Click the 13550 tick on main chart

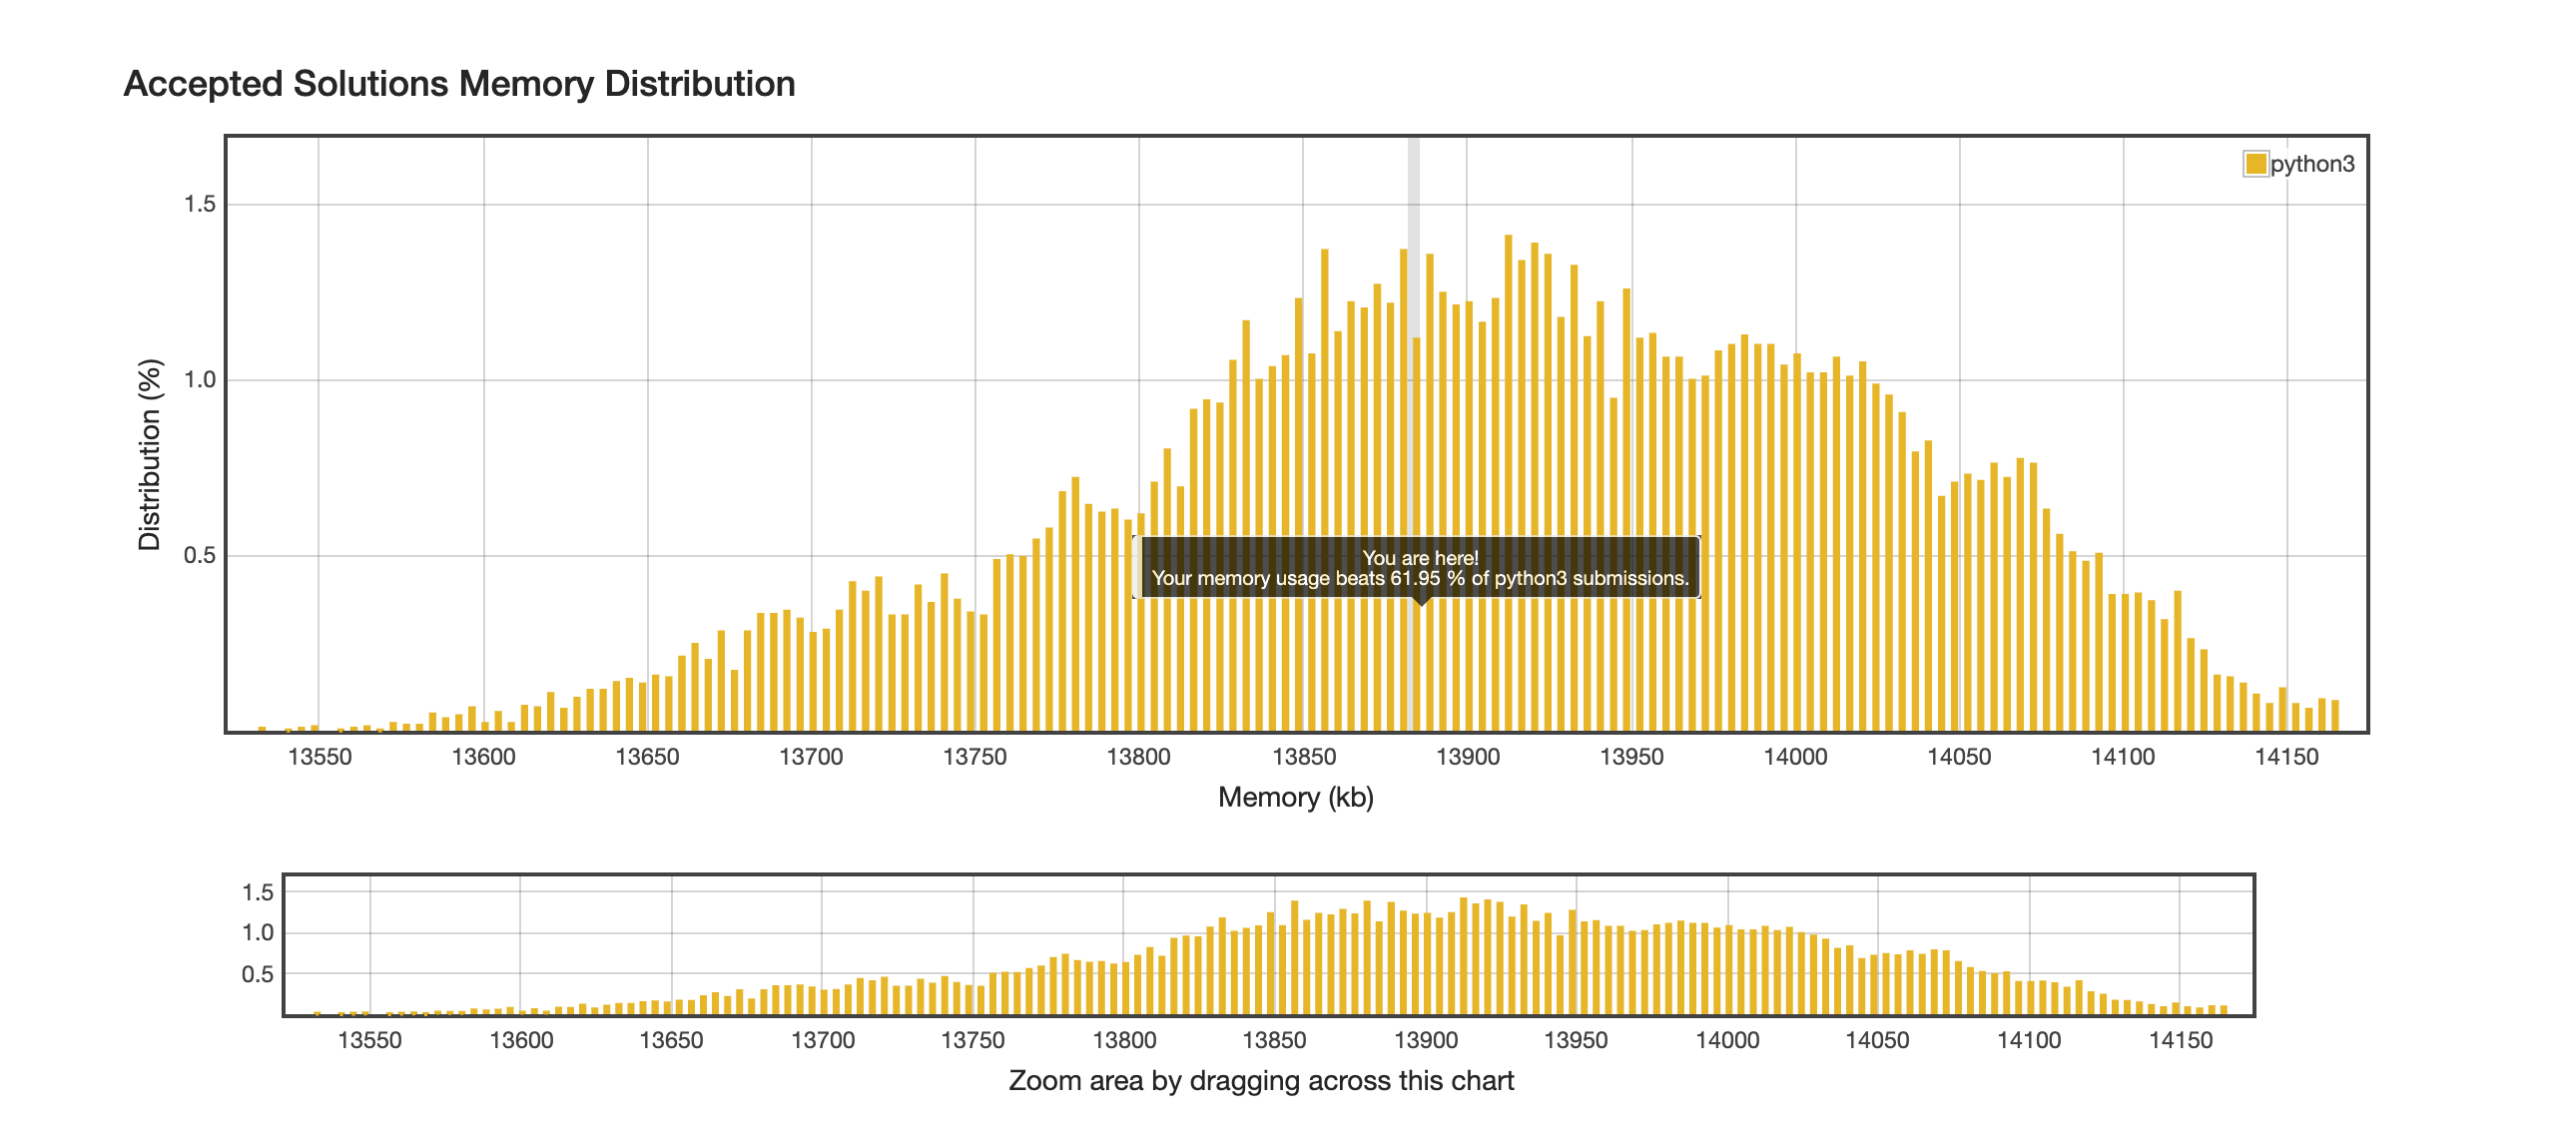[320, 757]
